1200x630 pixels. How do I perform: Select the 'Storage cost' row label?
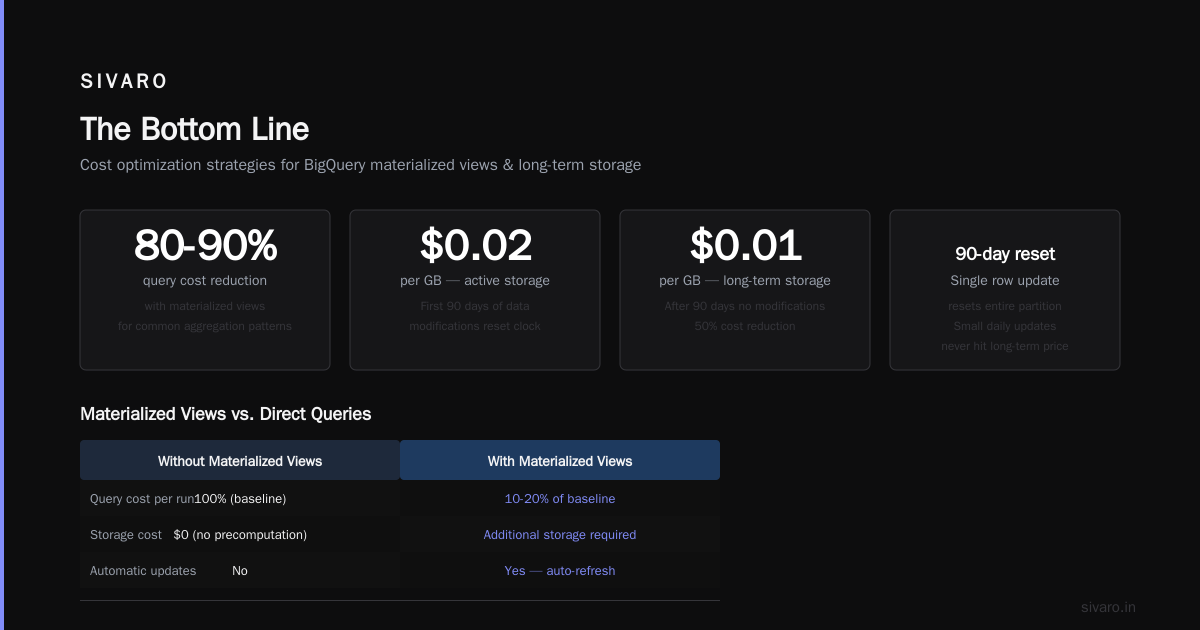[x=126, y=535]
